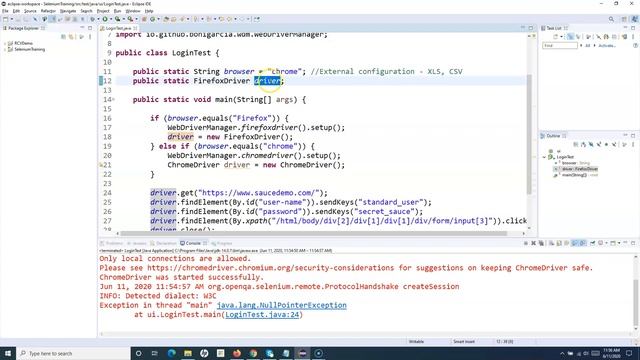Open New Task dropdown arrow in Task List

point(561,37)
